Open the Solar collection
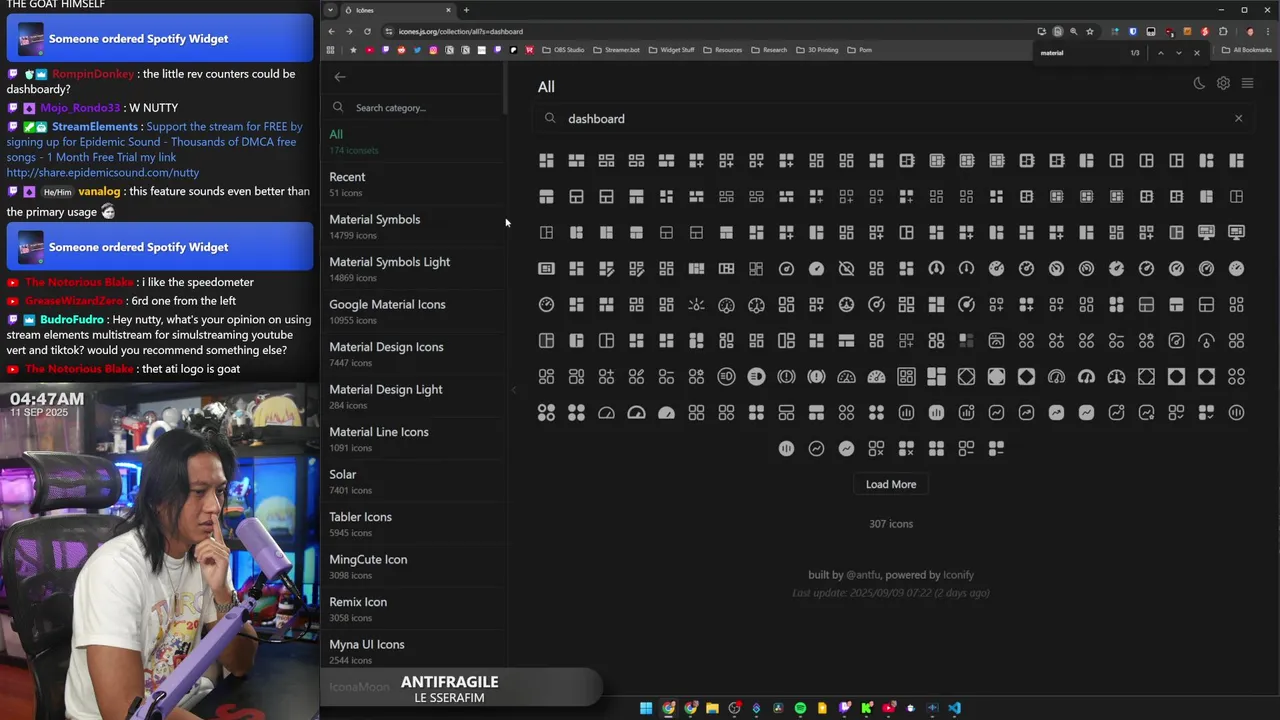The height and width of the screenshot is (720, 1280). 413,481
